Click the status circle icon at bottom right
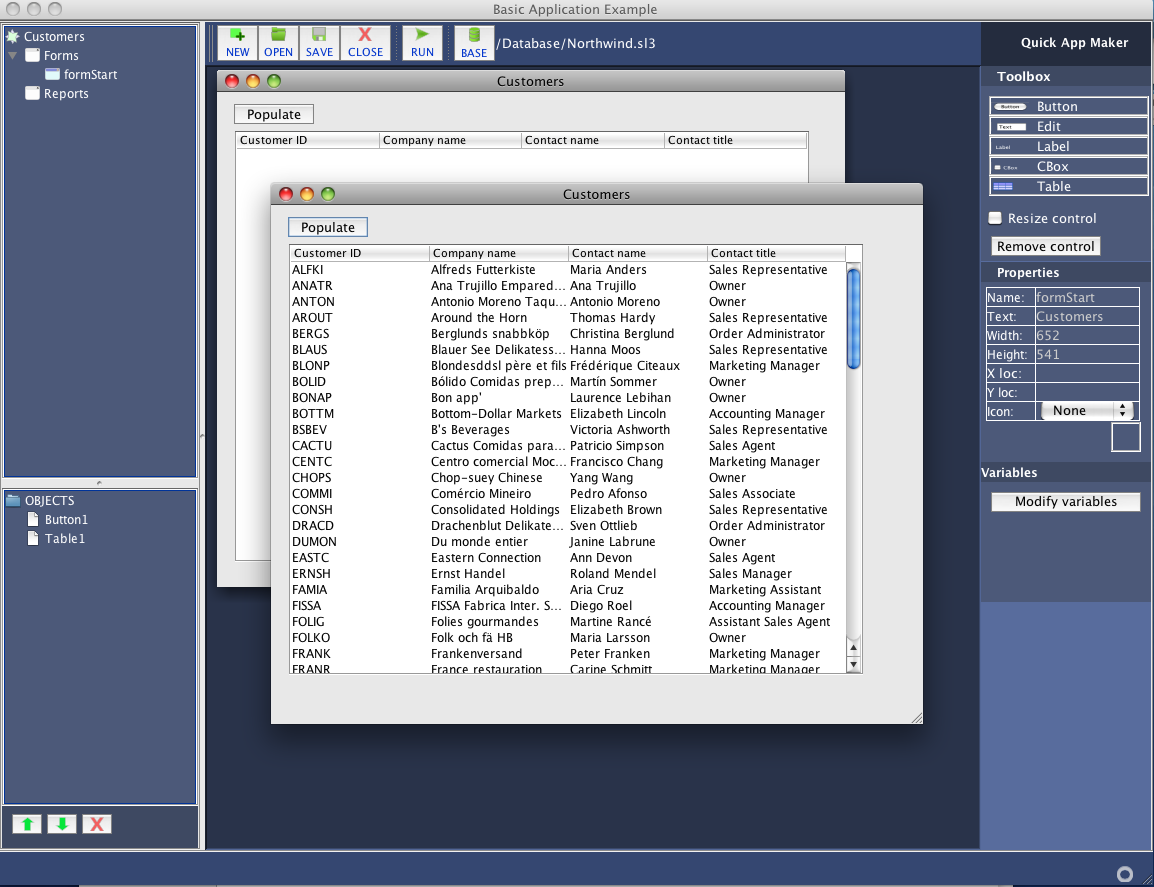 [x=1125, y=874]
